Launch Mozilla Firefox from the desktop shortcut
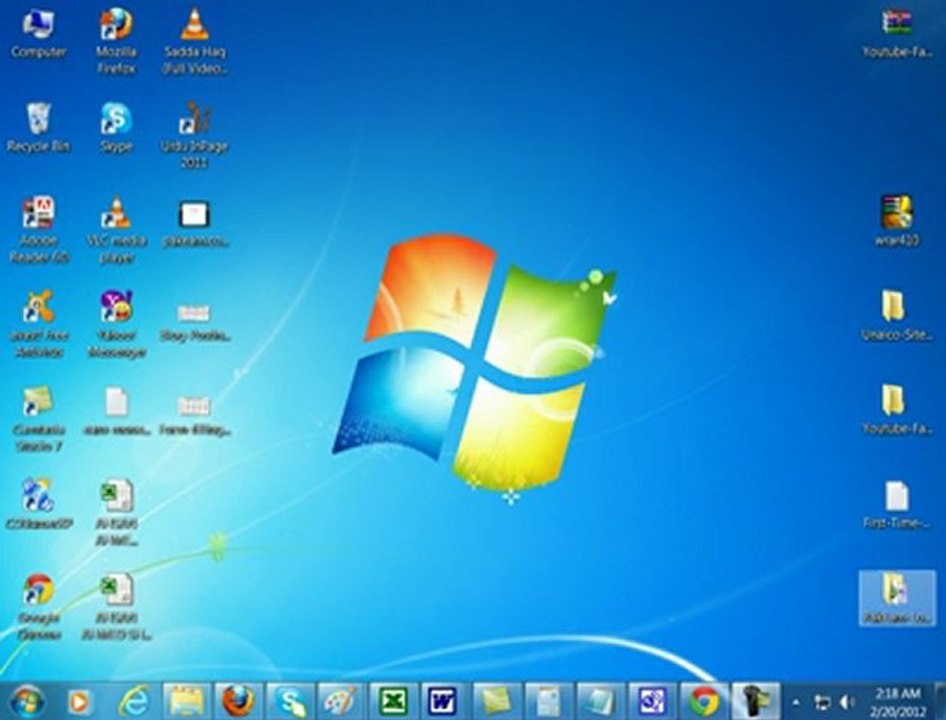 (116, 41)
